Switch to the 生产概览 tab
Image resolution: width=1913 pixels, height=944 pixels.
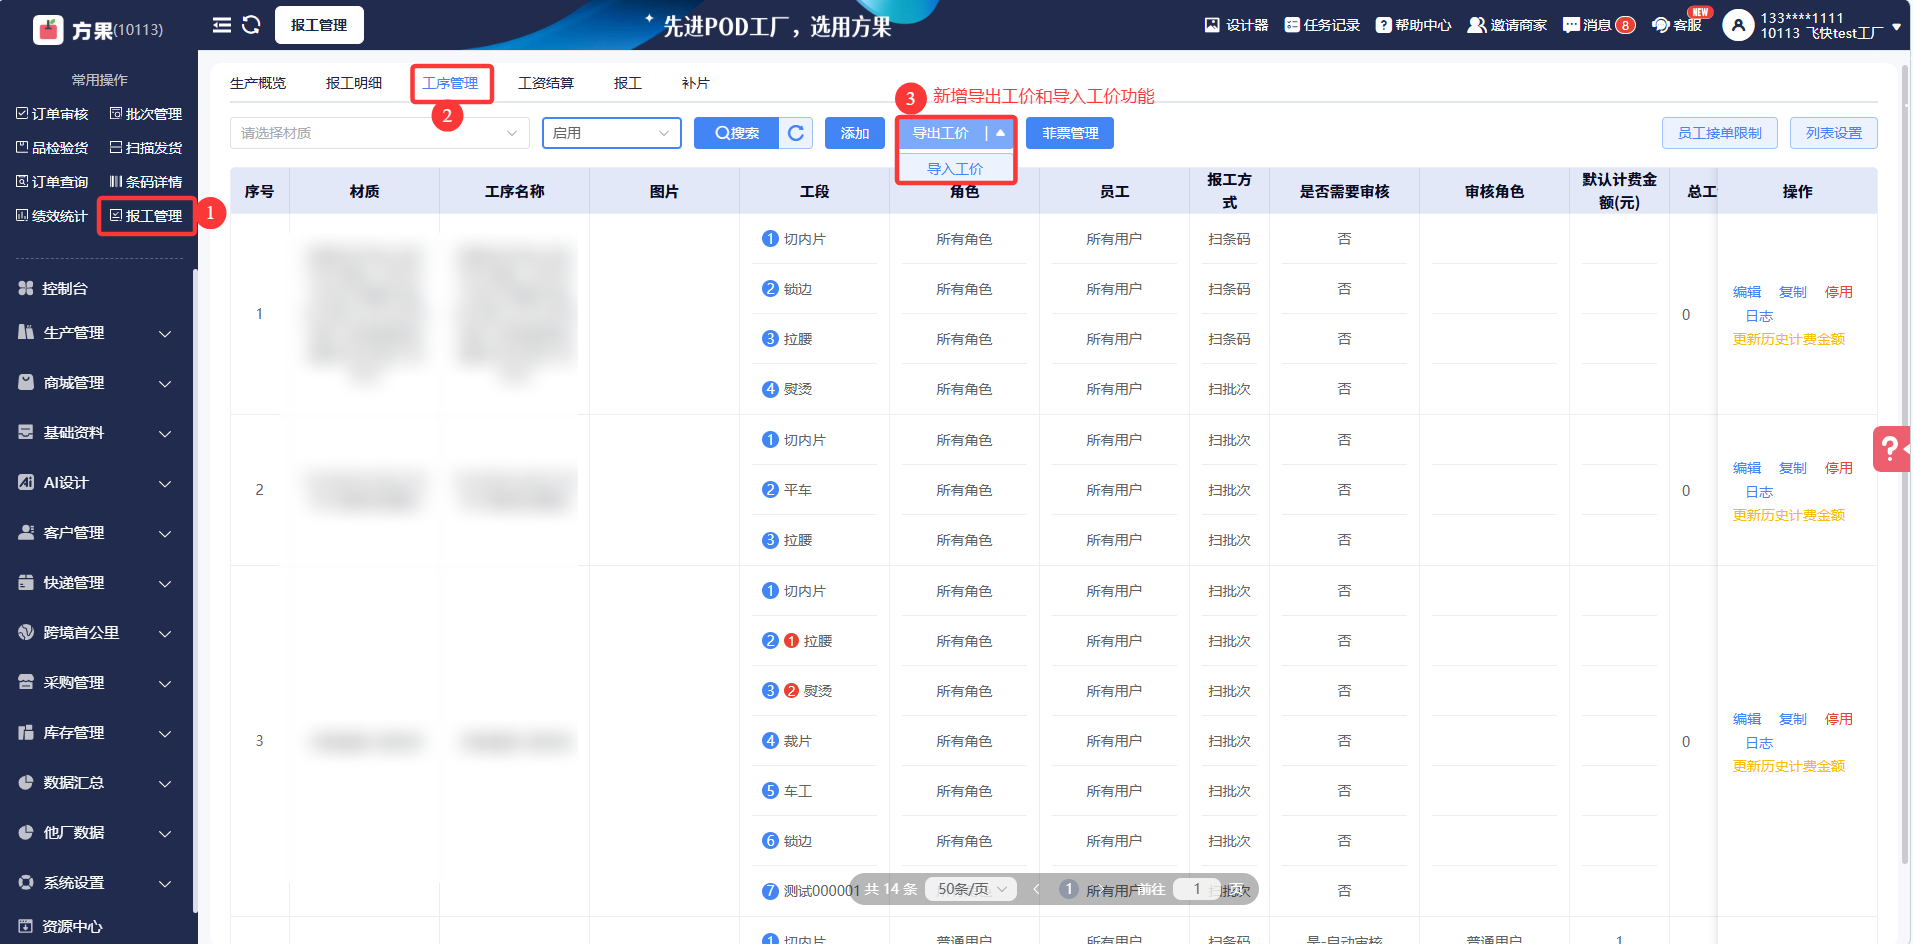[x=258, y=83]
